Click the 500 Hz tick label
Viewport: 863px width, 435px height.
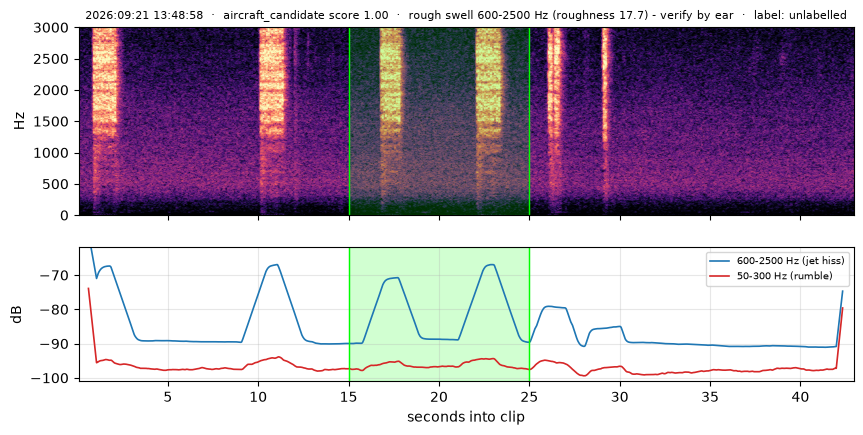57,184
